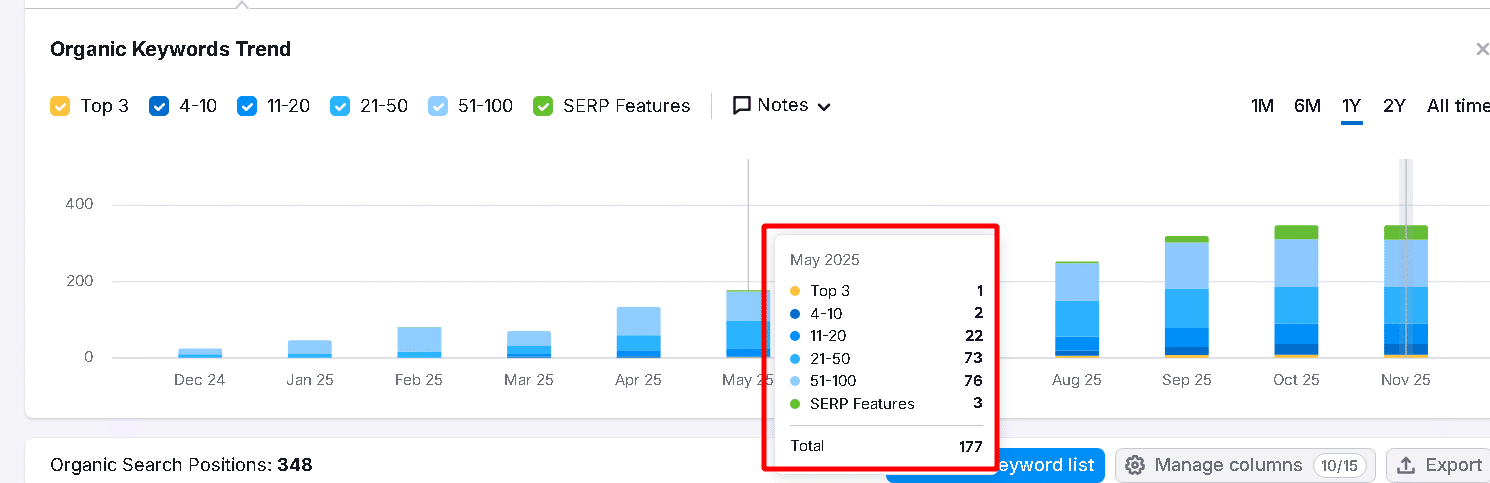Close the Organic Keywords Trend panel
This screenshot has height=483, width=1490.
click(1482, 49)
